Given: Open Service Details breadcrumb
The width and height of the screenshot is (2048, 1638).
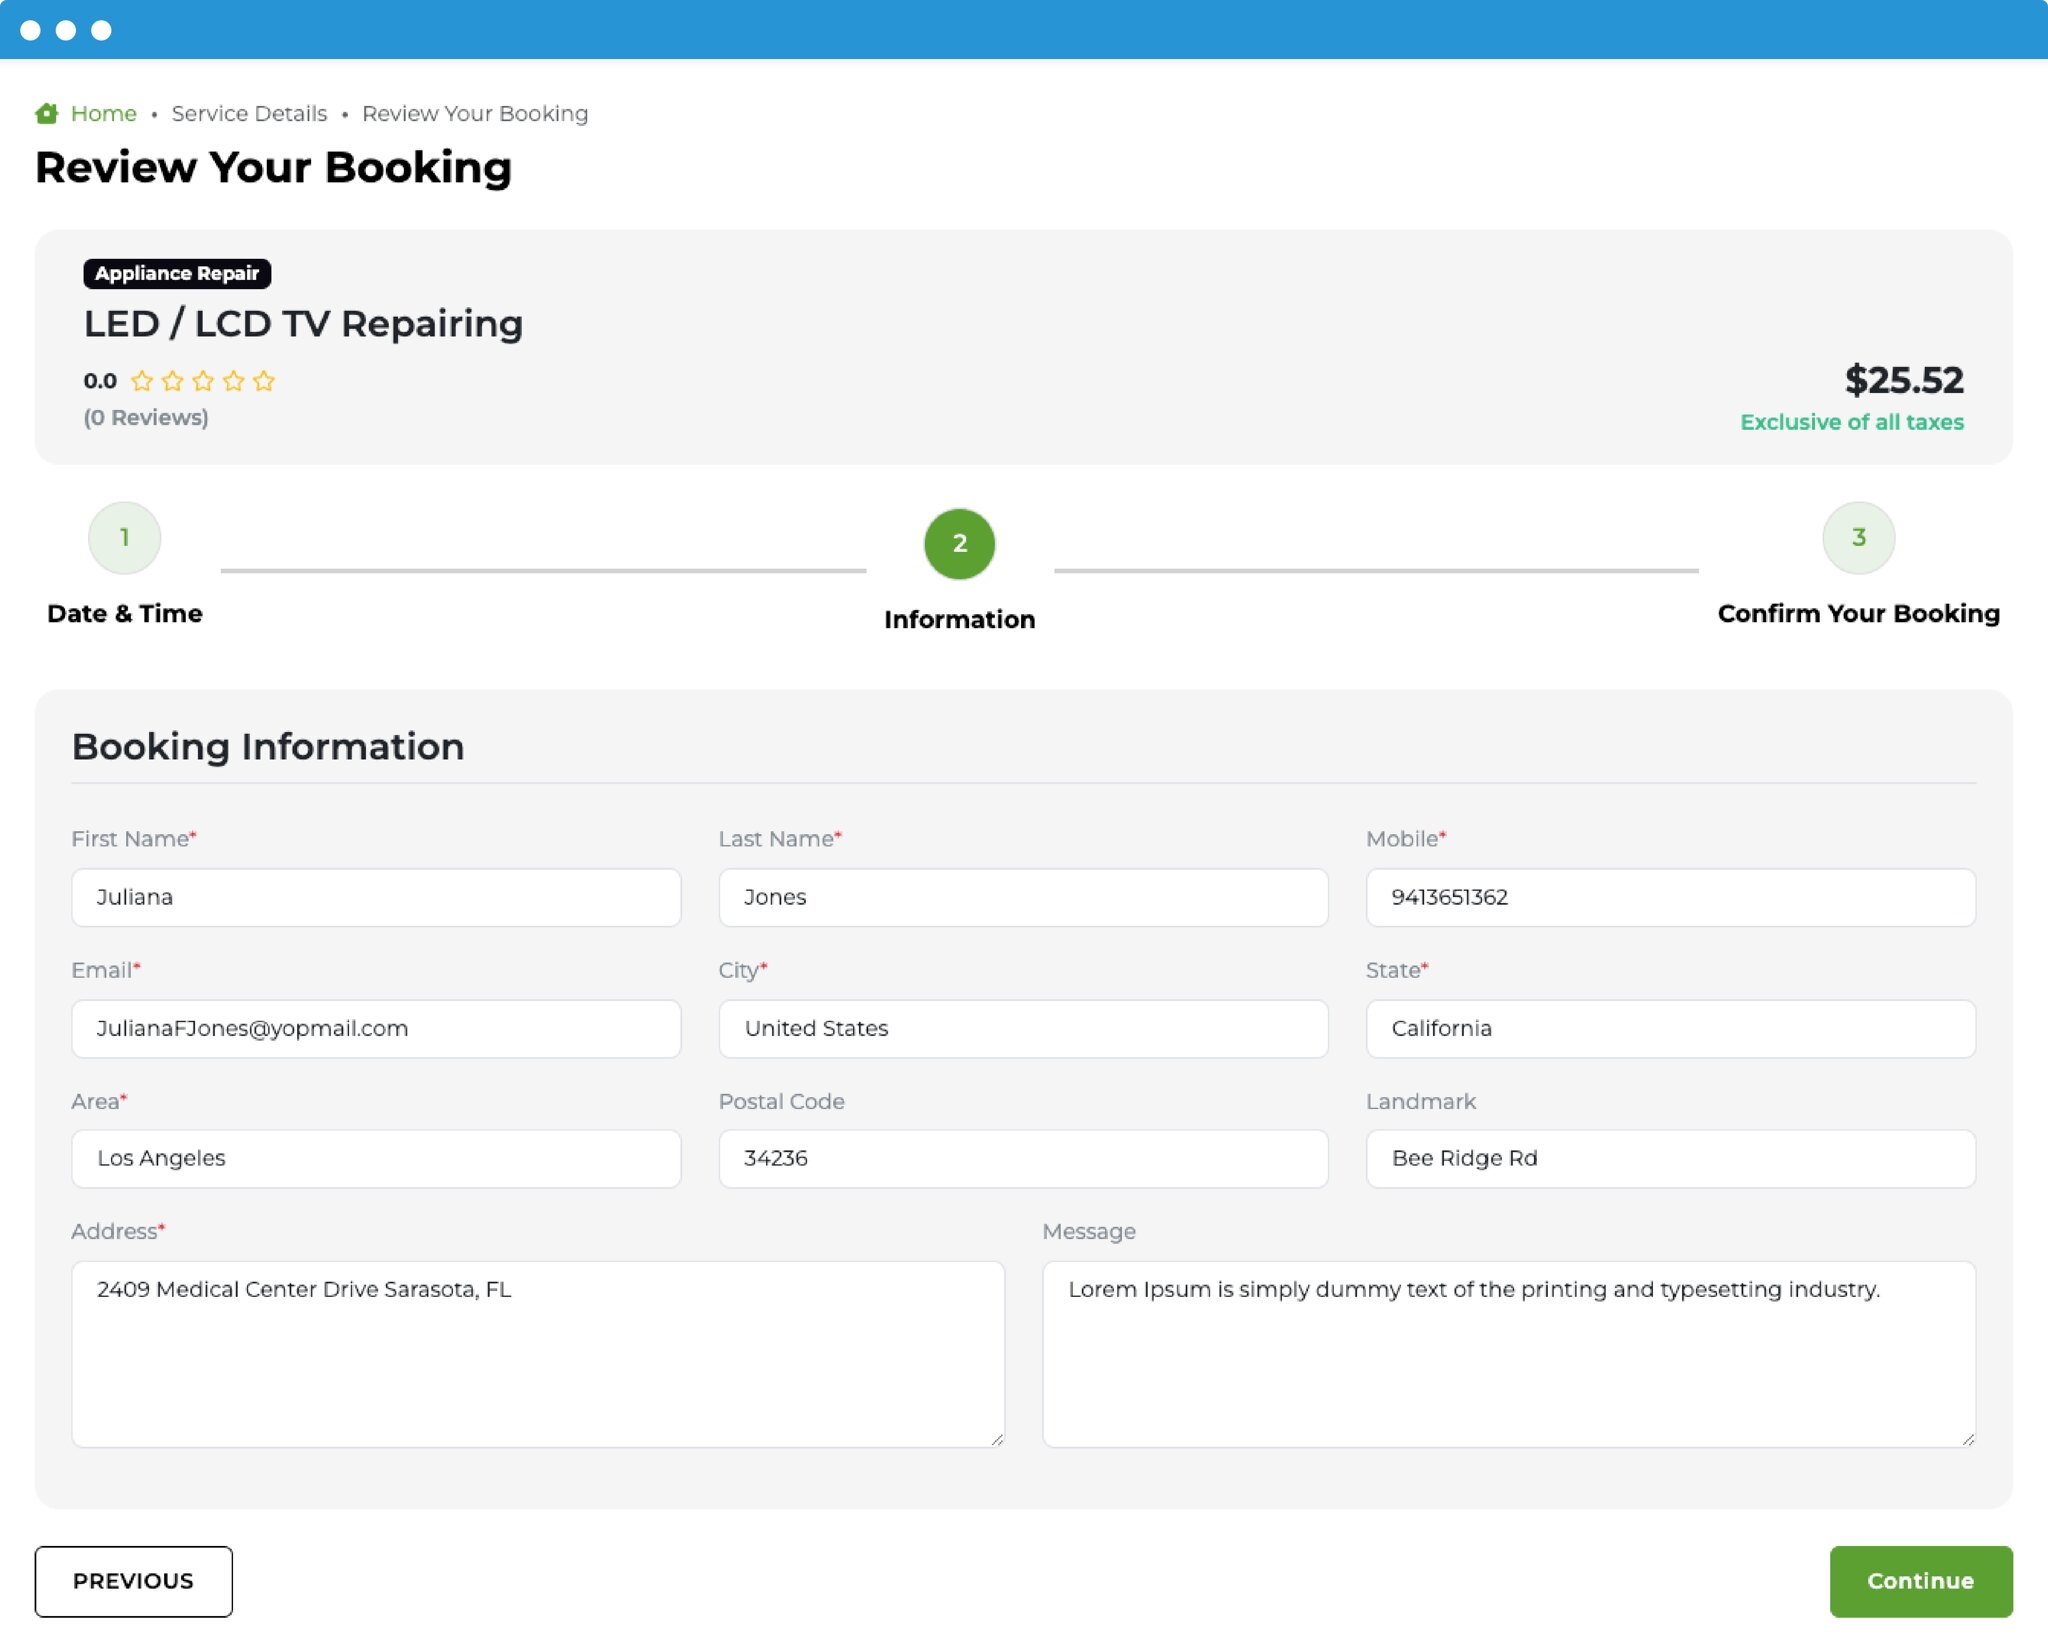Looking at the screenshot, I should click(249, 113).
